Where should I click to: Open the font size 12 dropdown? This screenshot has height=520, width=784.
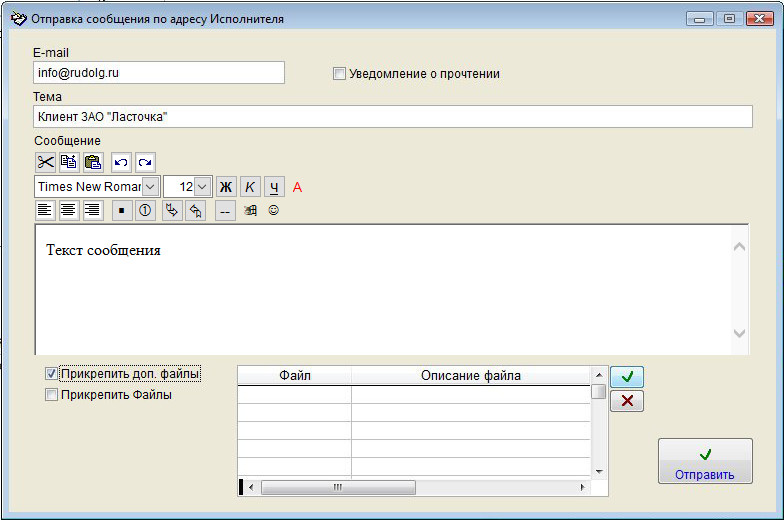[202, 187]
